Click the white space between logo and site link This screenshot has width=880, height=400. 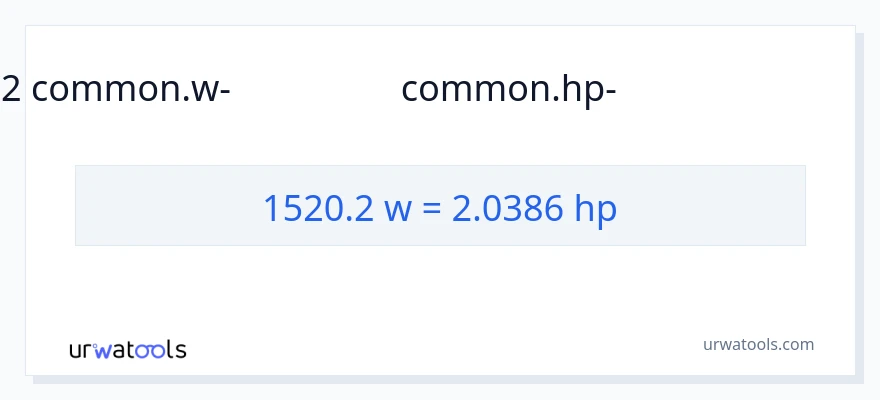[x=440, y=347]
